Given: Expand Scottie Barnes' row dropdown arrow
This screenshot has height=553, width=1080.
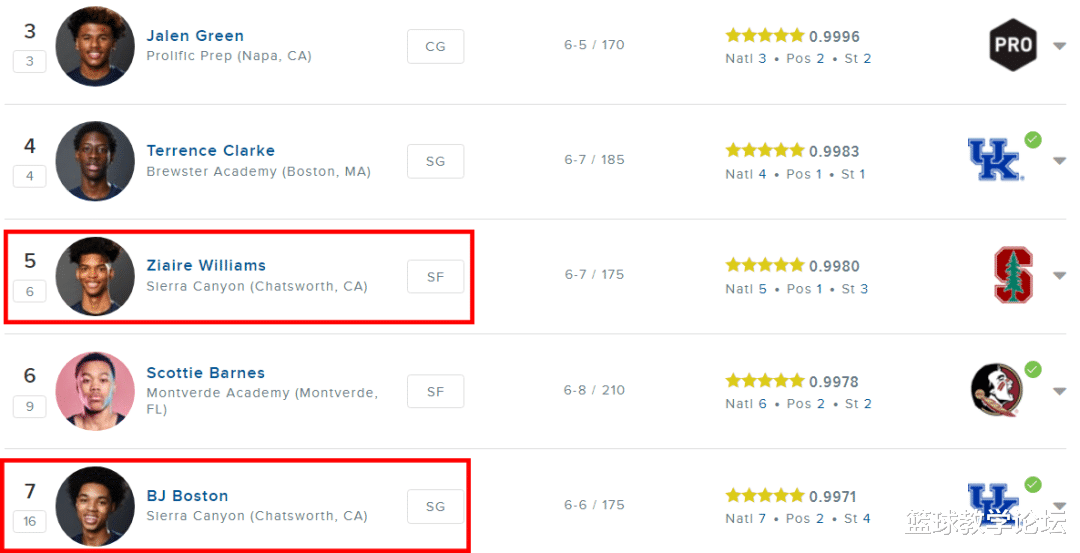Looking at the screenshot, I should [1059, 391].
